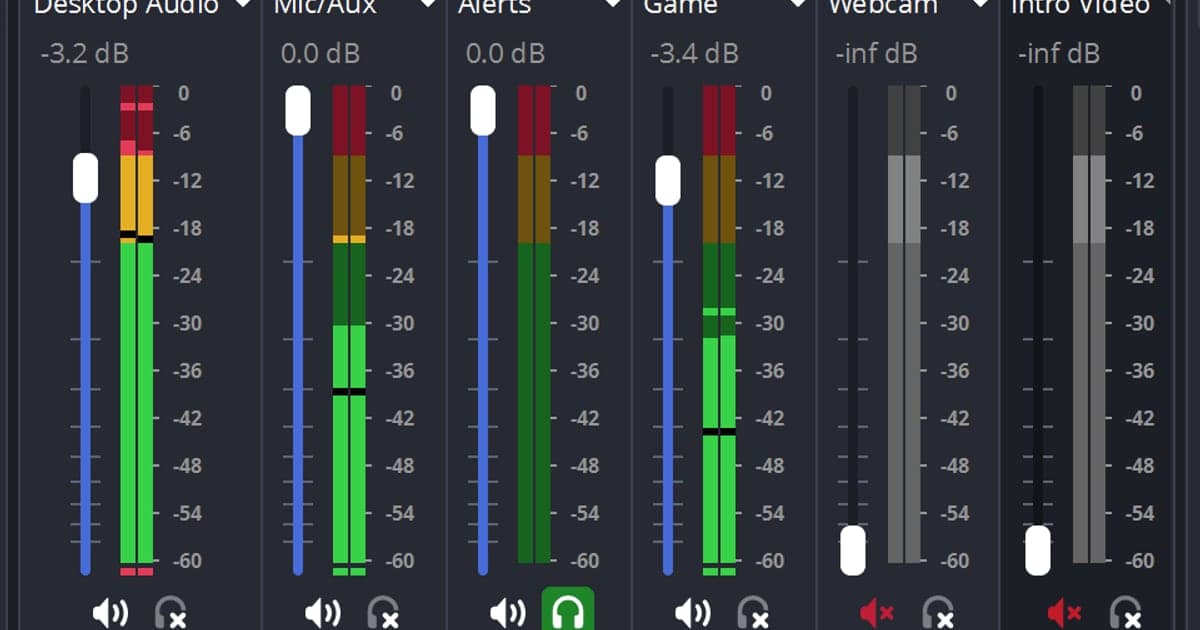This screenshot has height=630, width=1200.
Task: Click the Alerts level meter bars
Action: [x=534, y=324]
